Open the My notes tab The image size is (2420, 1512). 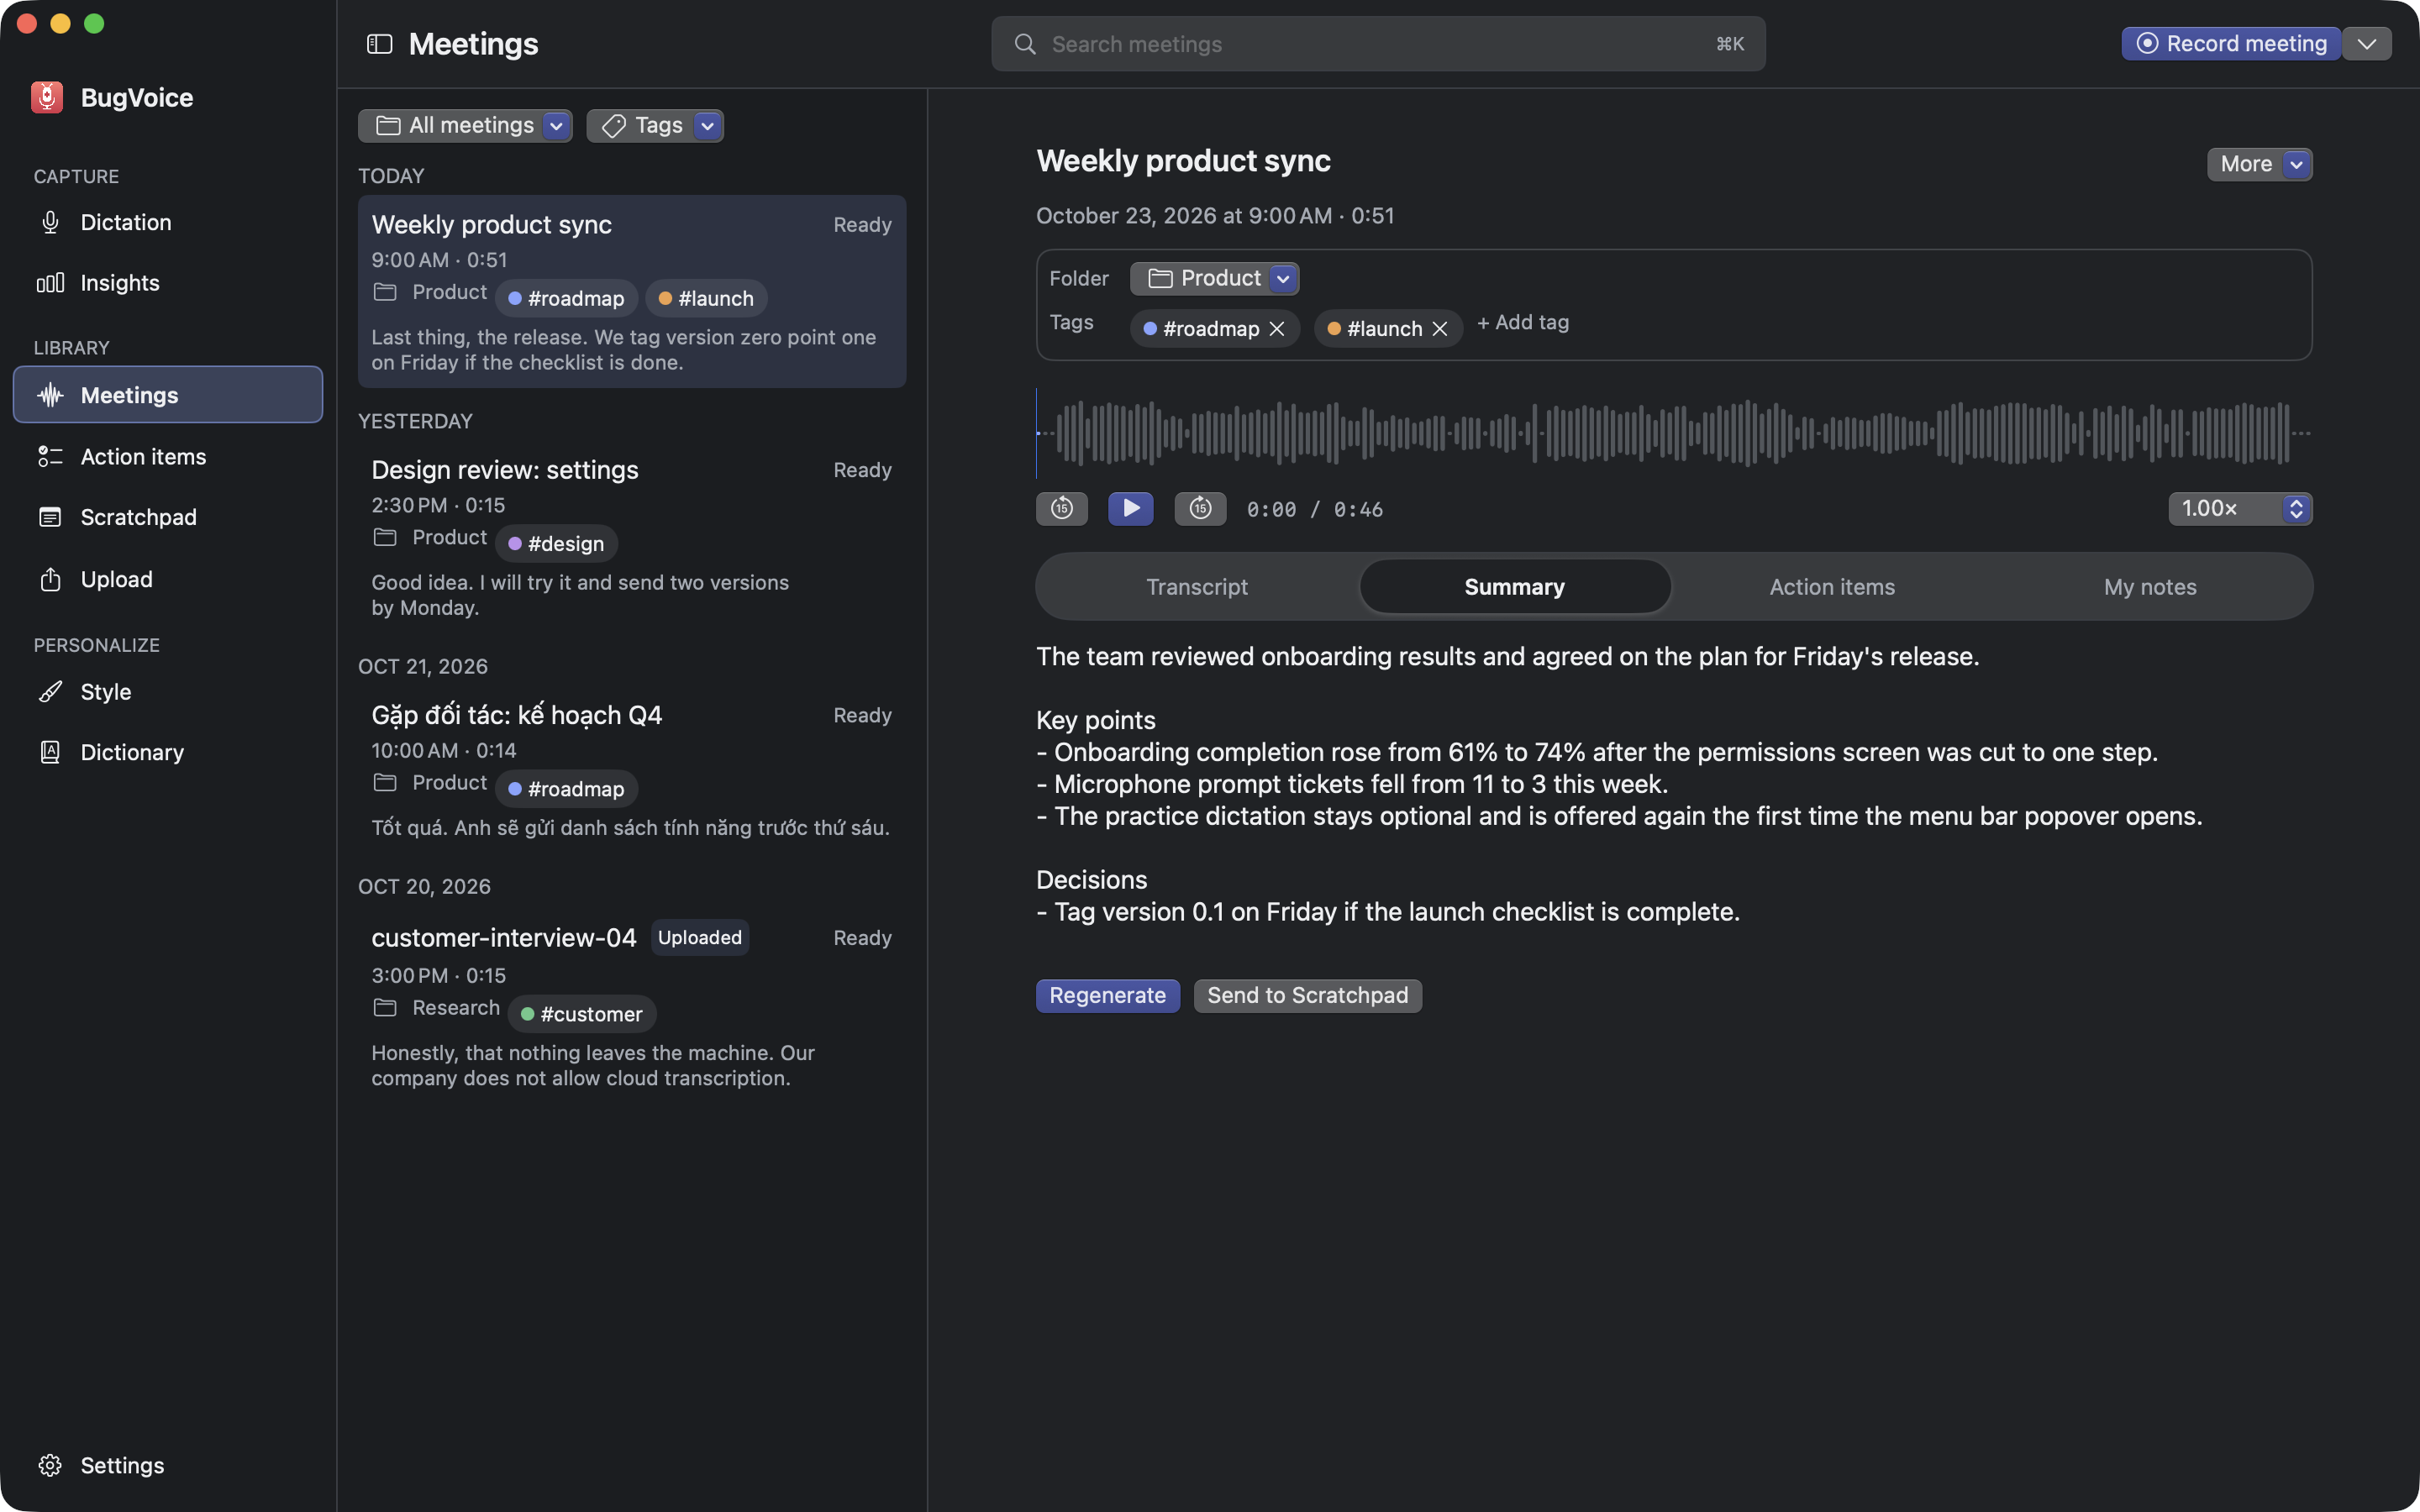point(2150,587)
